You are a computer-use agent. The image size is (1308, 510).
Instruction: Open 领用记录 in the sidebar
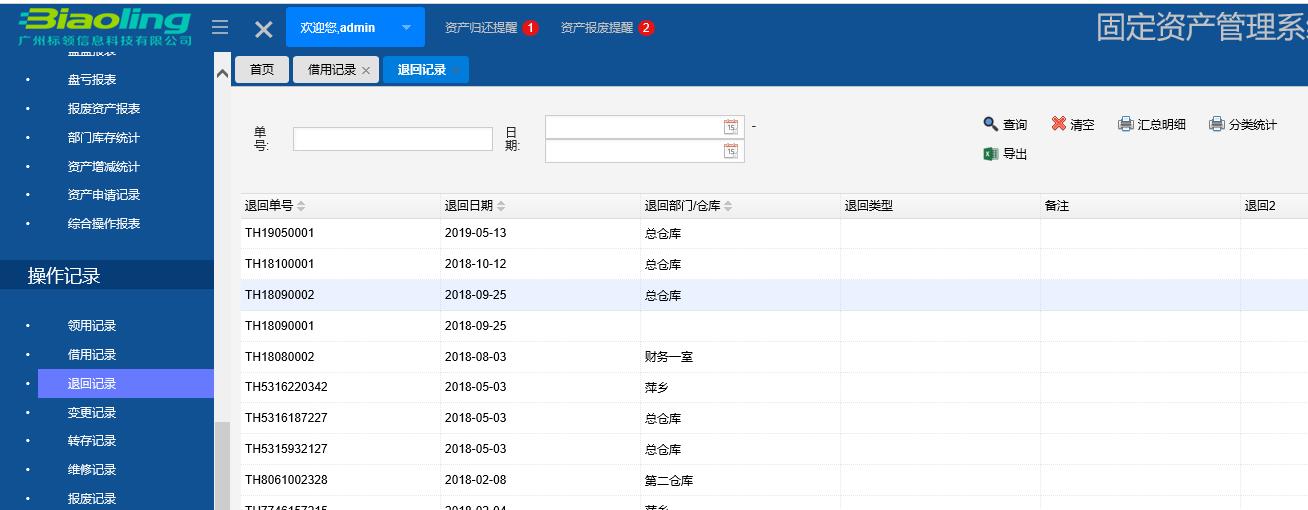click(x=92, y=326)
